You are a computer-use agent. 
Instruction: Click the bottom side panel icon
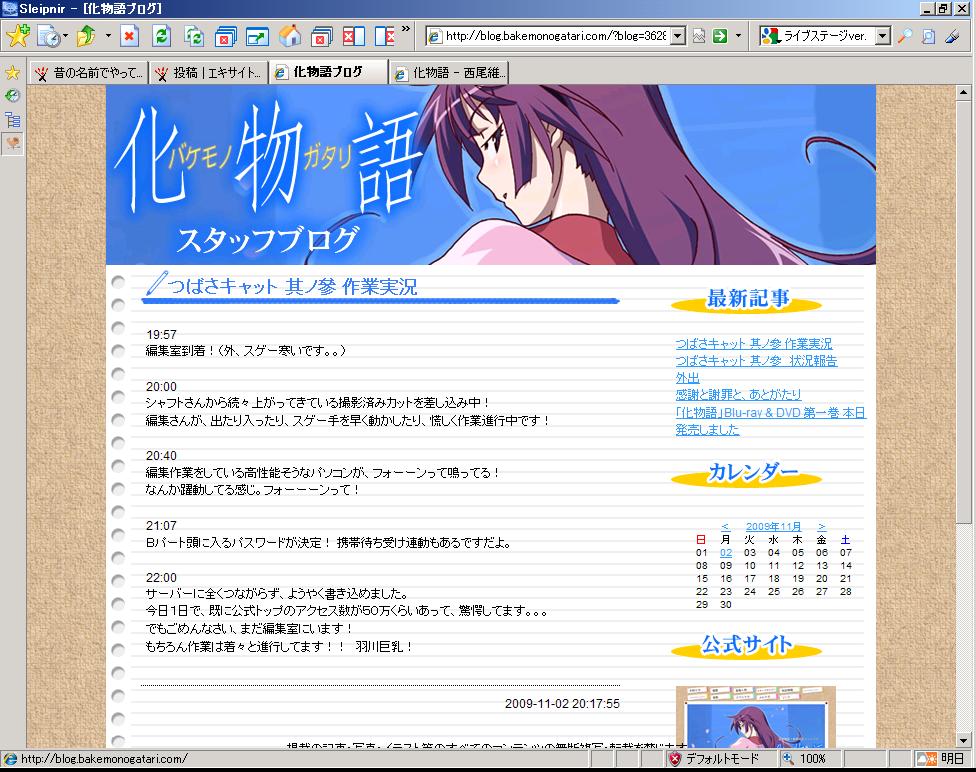pyautogui.click(x=12, y=144)
